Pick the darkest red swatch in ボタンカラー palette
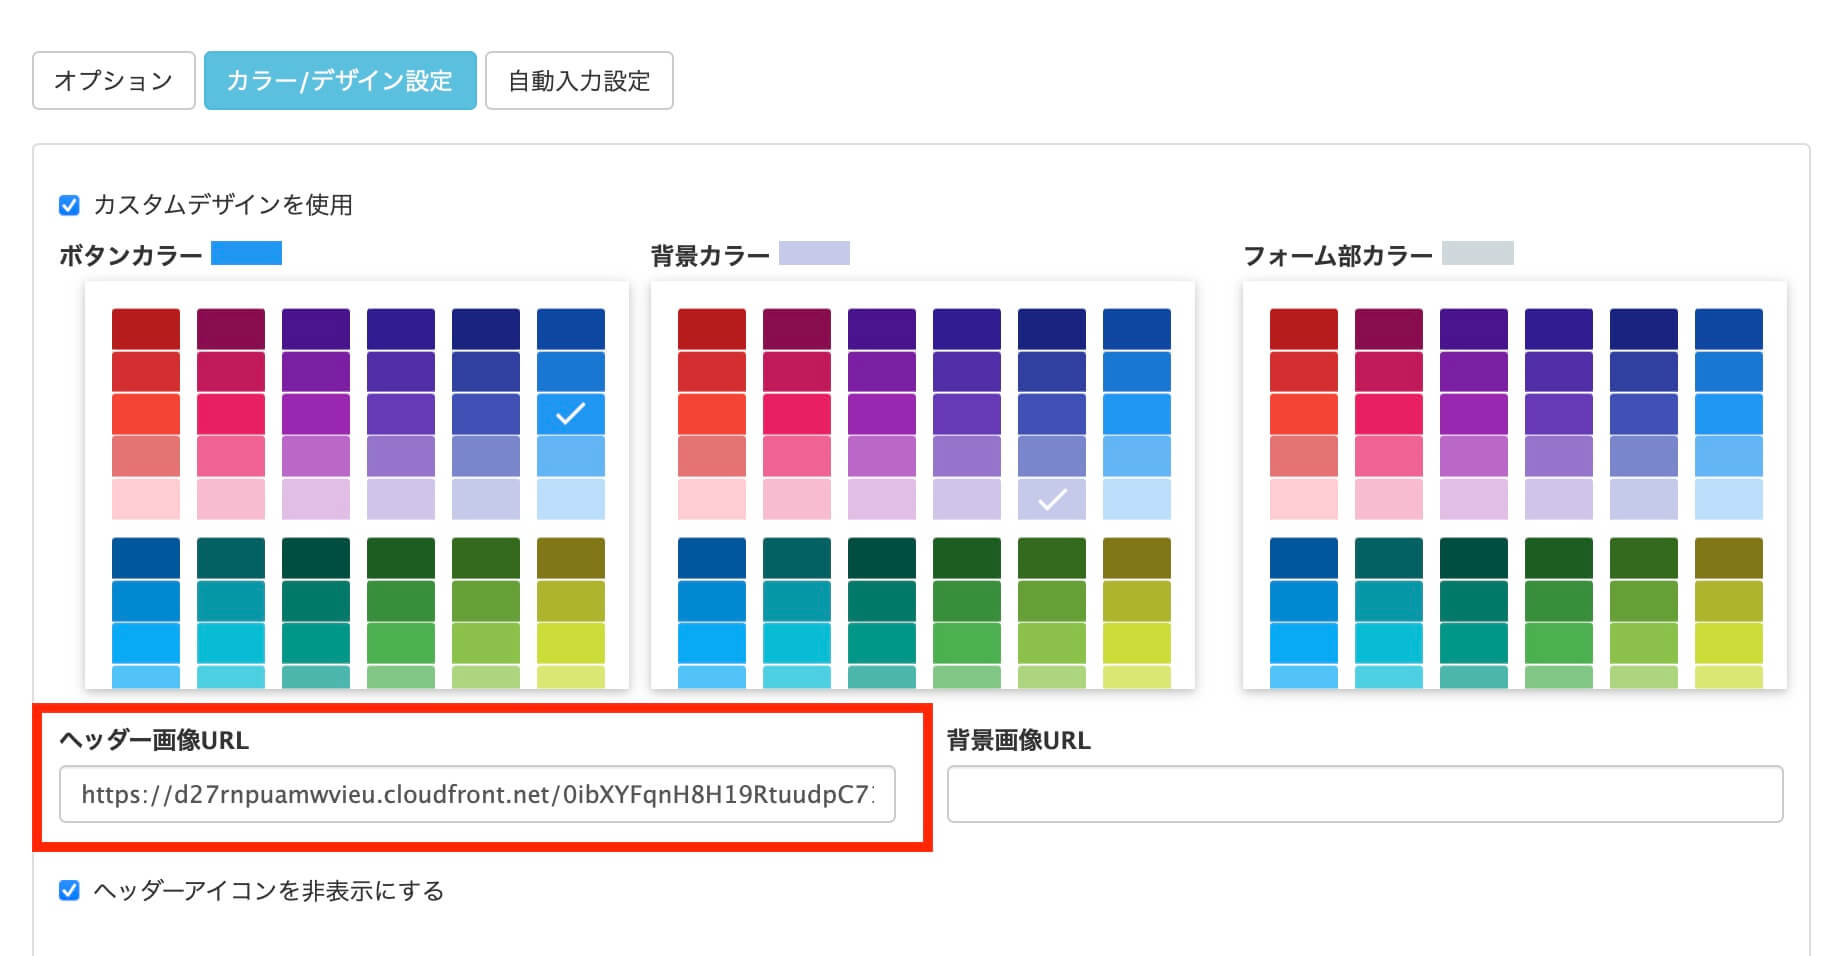Image resolution: width=1828 pixels, height=956 pixels. pyautogui.click(x=146, y=329)
